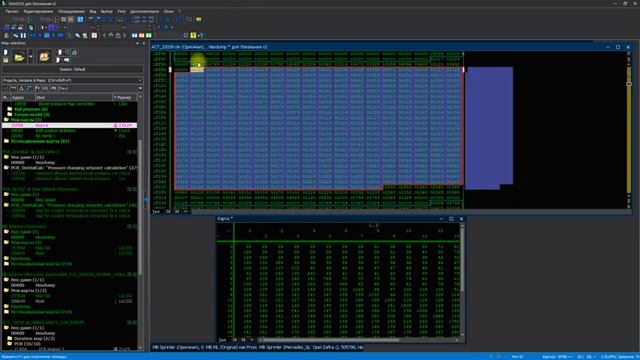Screen dimensions: 640x360
Task: Sort the list by the Адрес column
Action: (23, 98)
